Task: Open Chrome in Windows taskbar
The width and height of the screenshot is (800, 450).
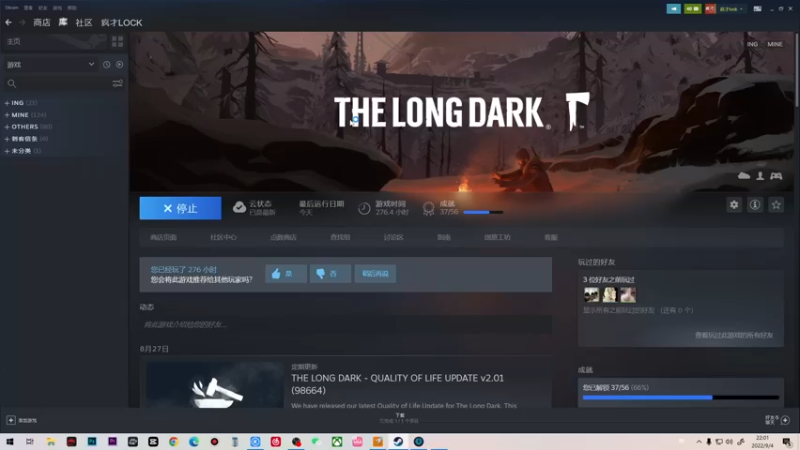Action: coord(173,441)
